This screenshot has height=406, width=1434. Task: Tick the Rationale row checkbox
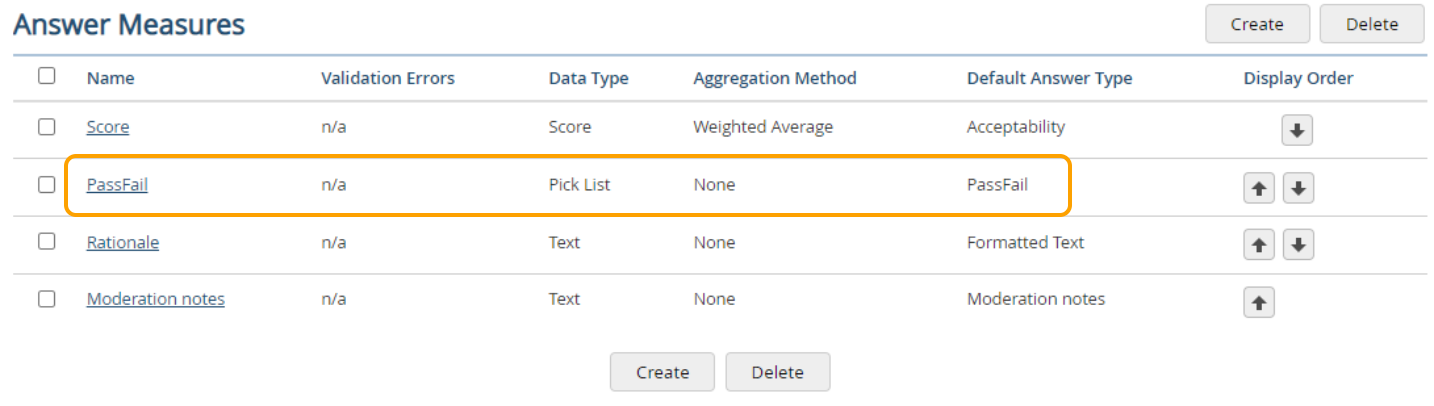pyautogui.click(x=47, y=242)
